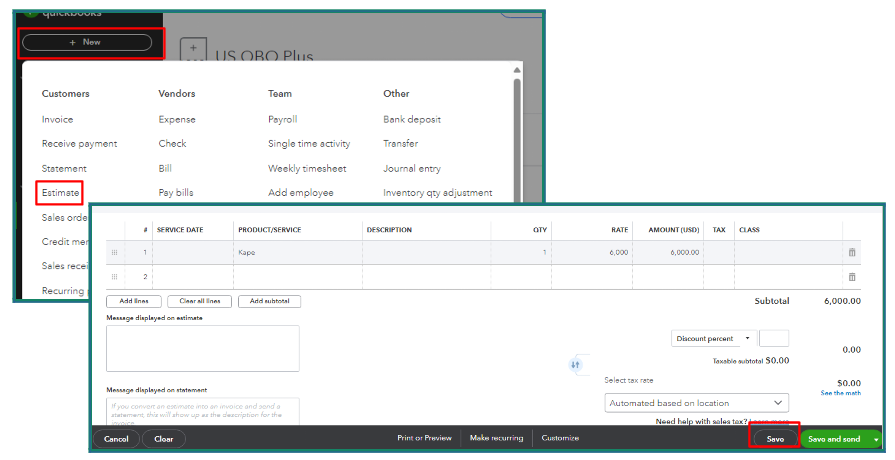Click the rate cell showing 6,000
895x460 pixels.
pyautogui.click(x=592, y=252)
